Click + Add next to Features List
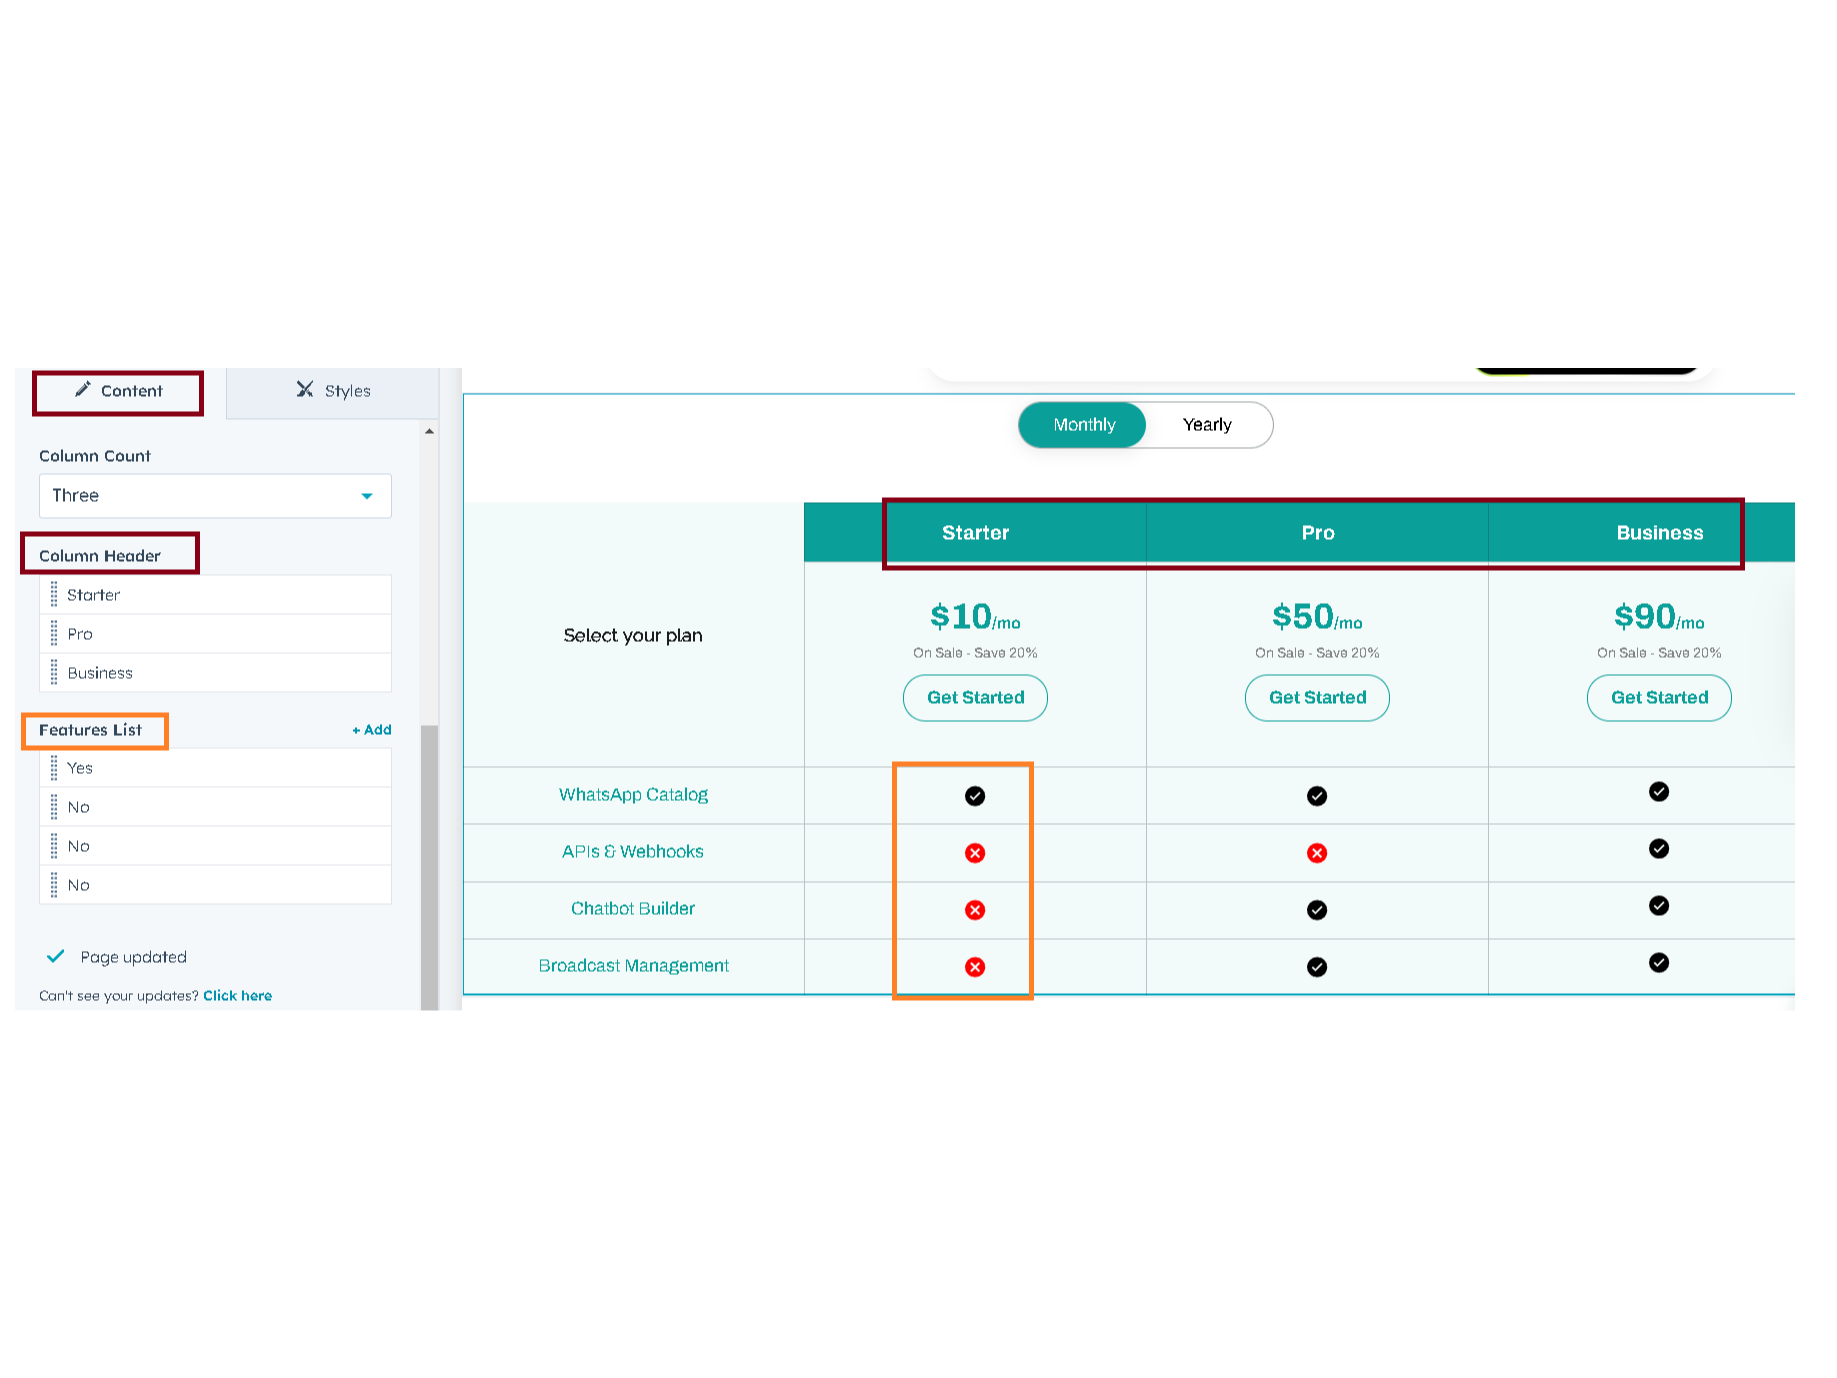This screenshot has width=1837, height=1378. click(x=371, y=729)
